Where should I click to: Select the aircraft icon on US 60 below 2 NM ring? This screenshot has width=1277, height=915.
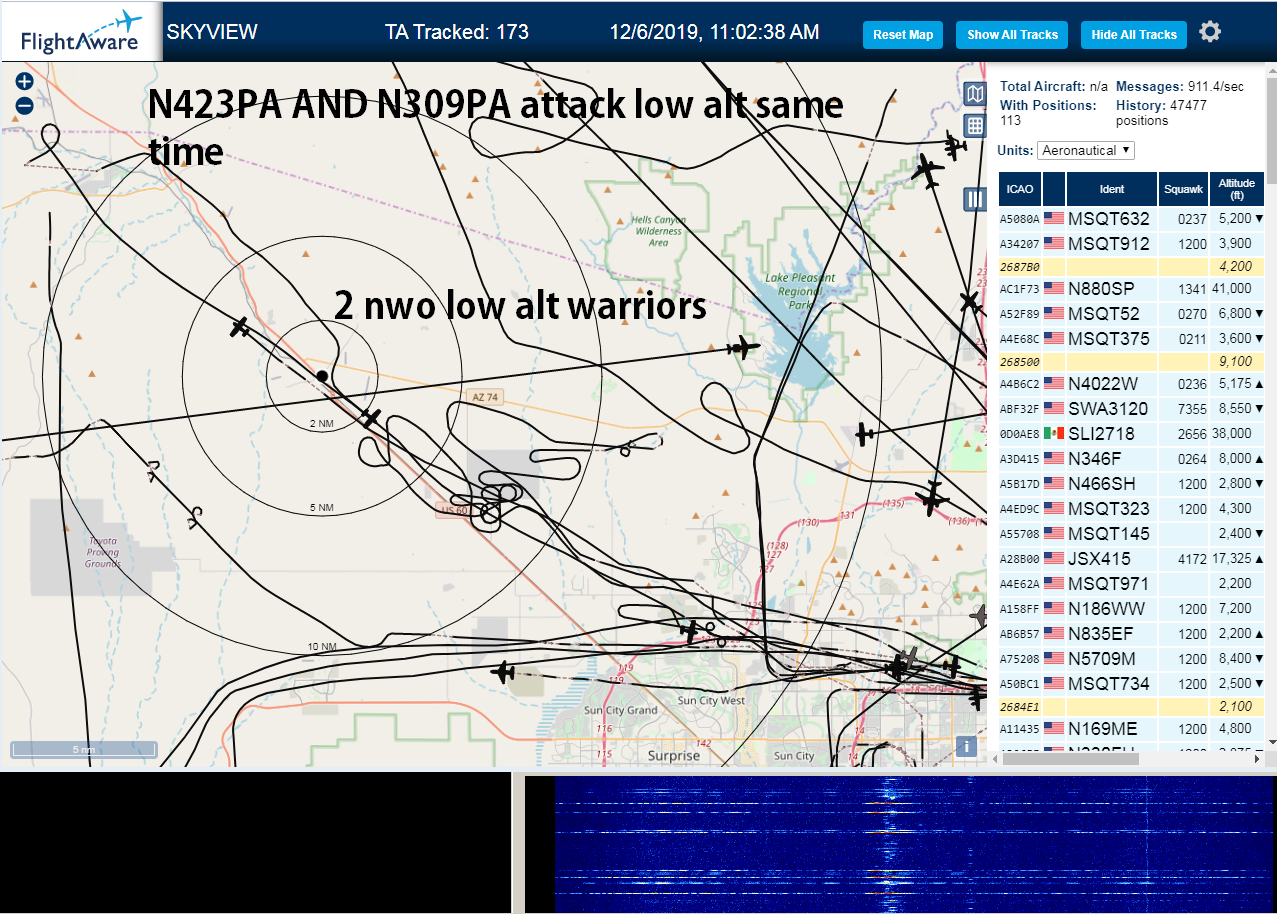[x=371, y=417]
